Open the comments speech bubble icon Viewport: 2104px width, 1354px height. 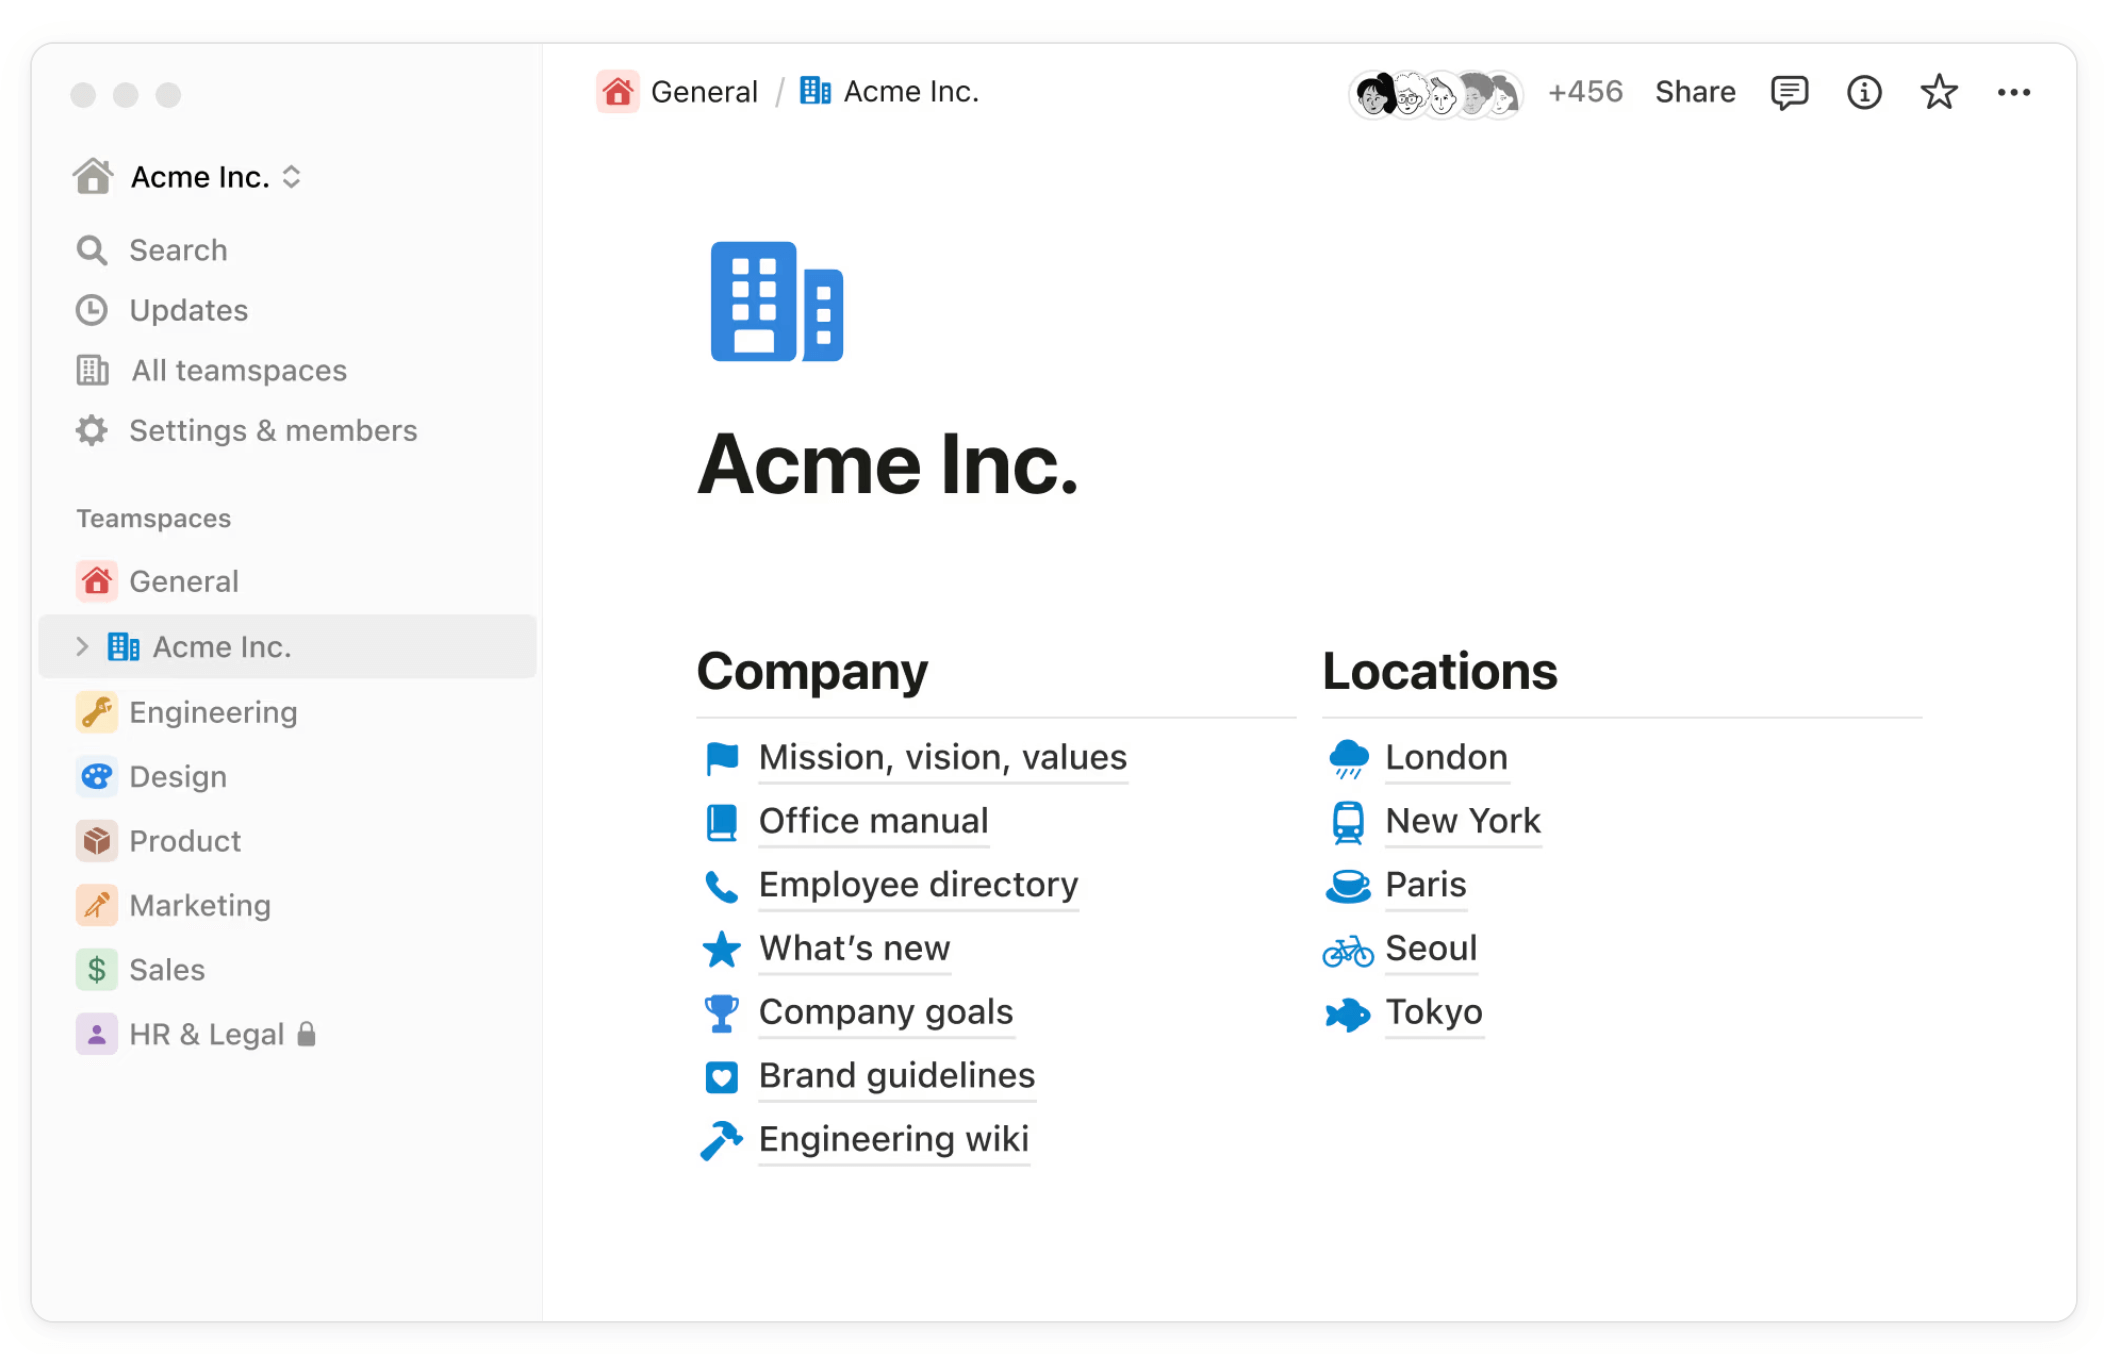pos(1788,92)
